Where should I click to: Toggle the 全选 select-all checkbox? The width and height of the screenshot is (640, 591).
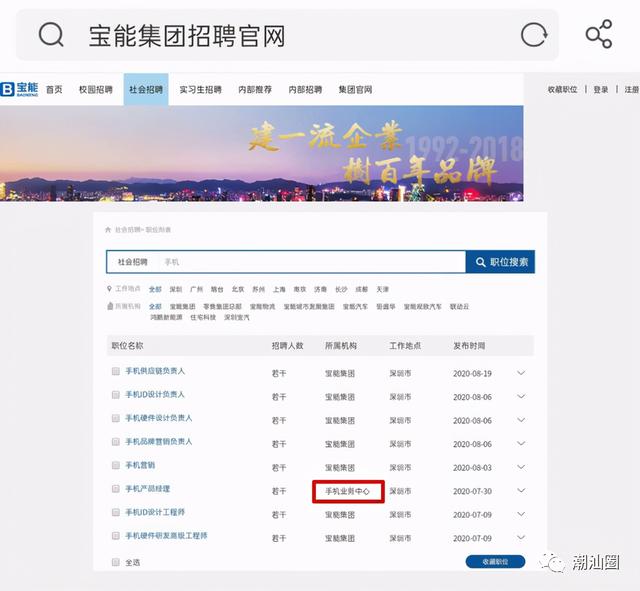(116, 562)
